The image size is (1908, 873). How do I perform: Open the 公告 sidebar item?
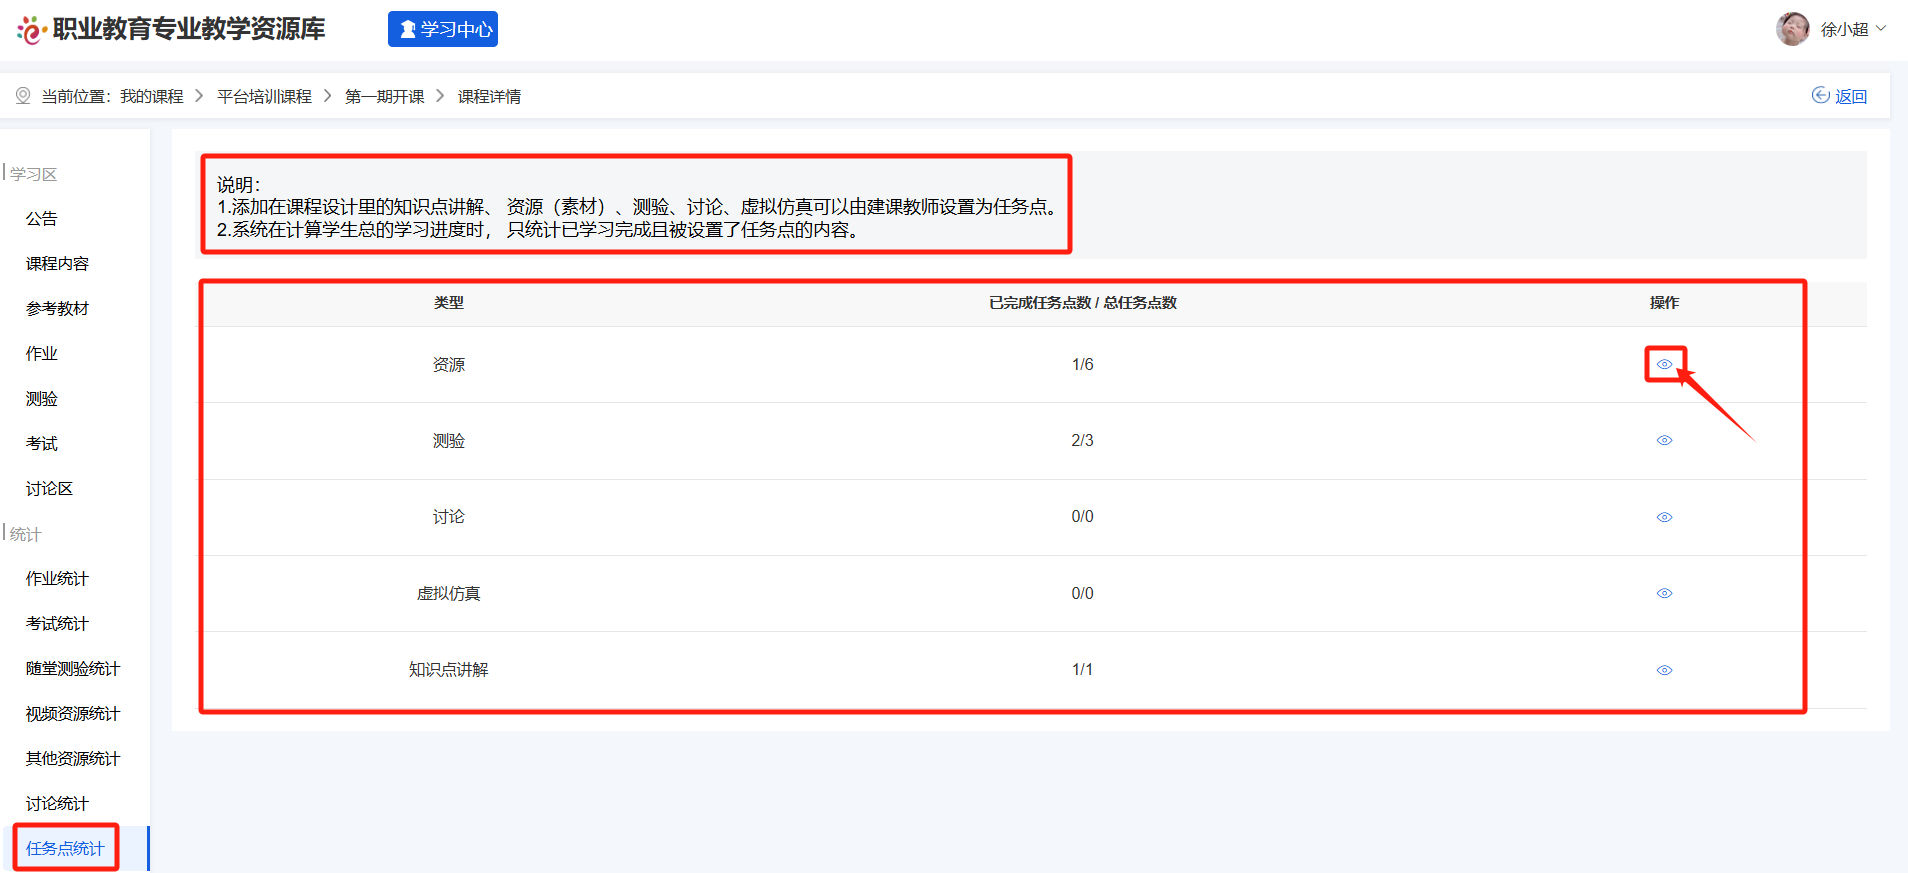tap(42, 219)
